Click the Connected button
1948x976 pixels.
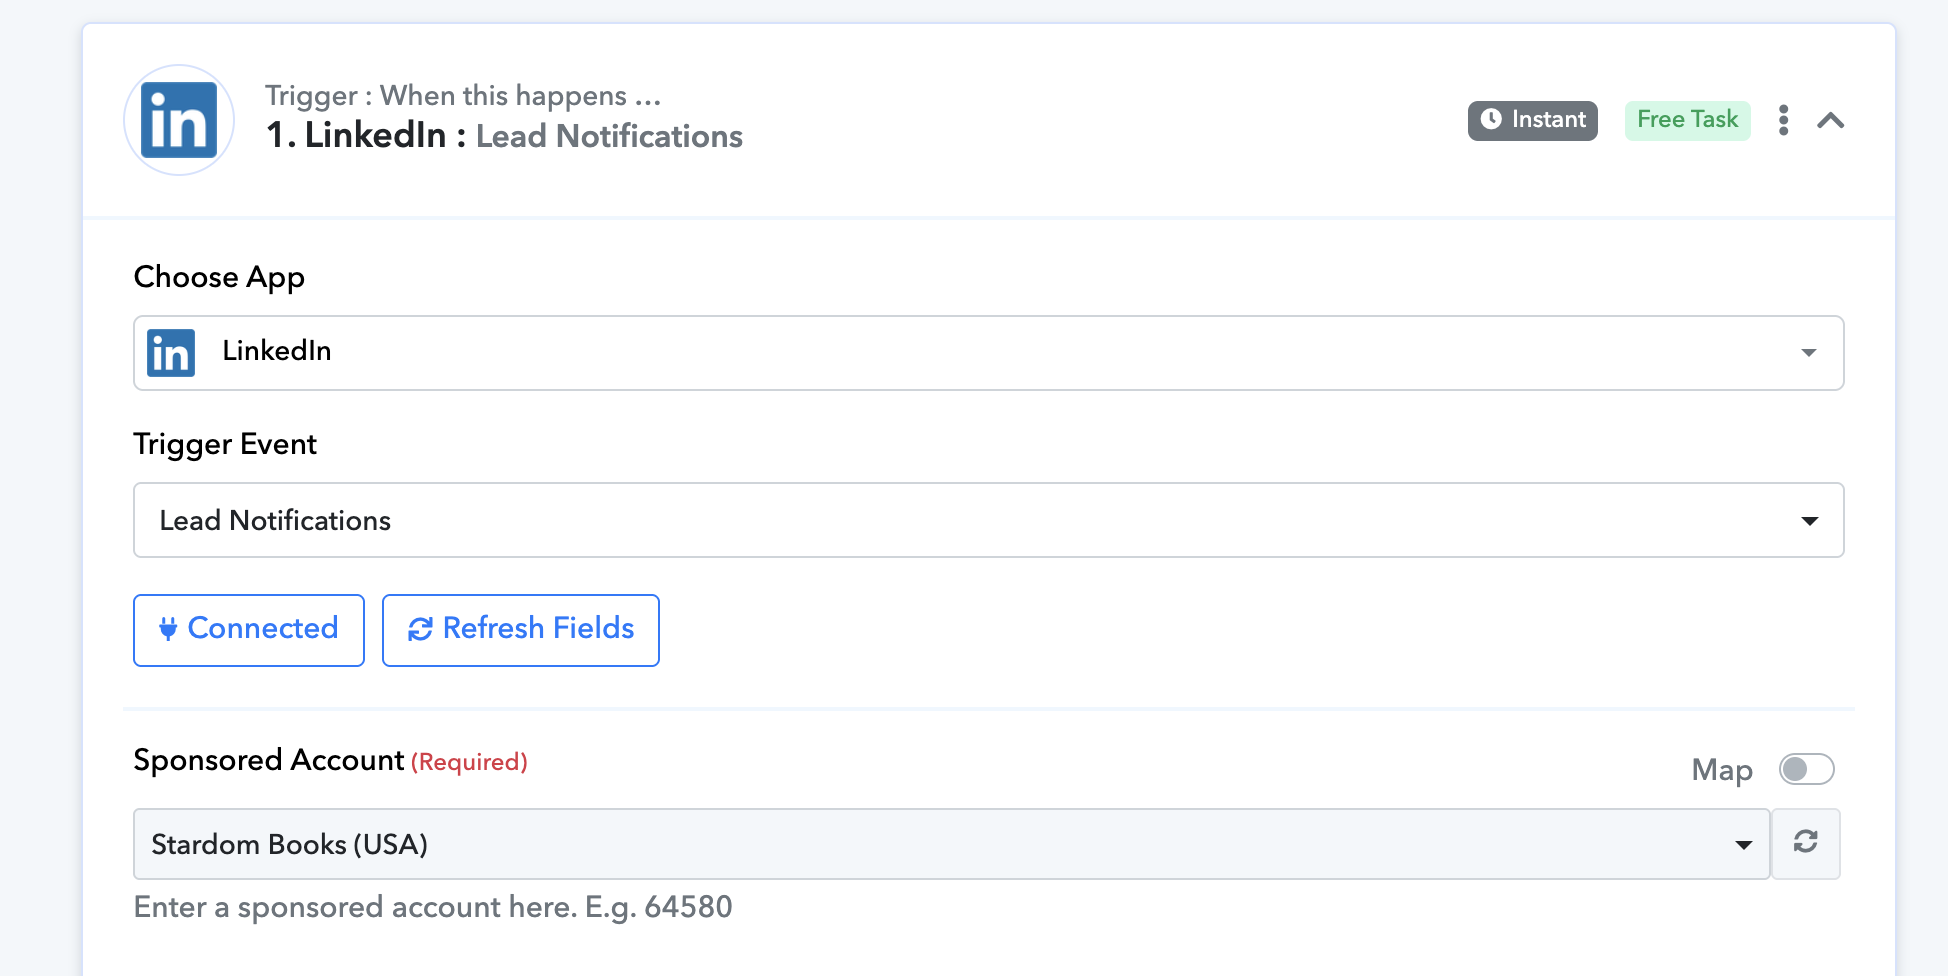click(x=249, y=630)
